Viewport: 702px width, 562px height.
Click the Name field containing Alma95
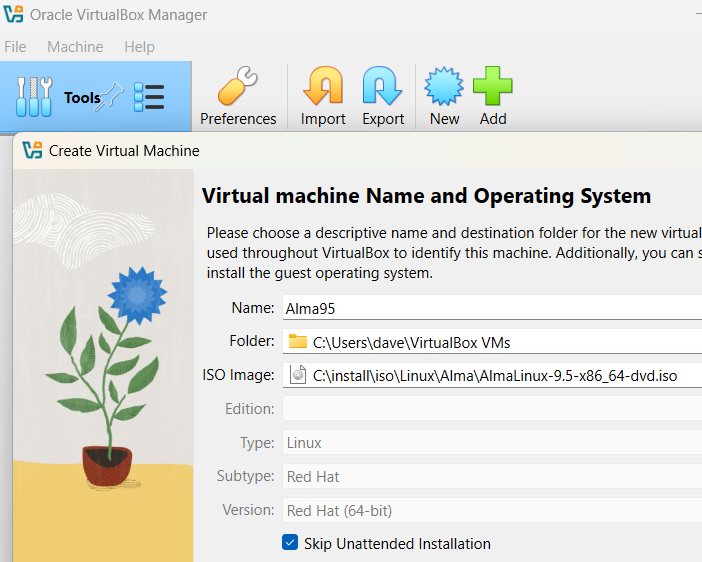(x=492, y=308)
